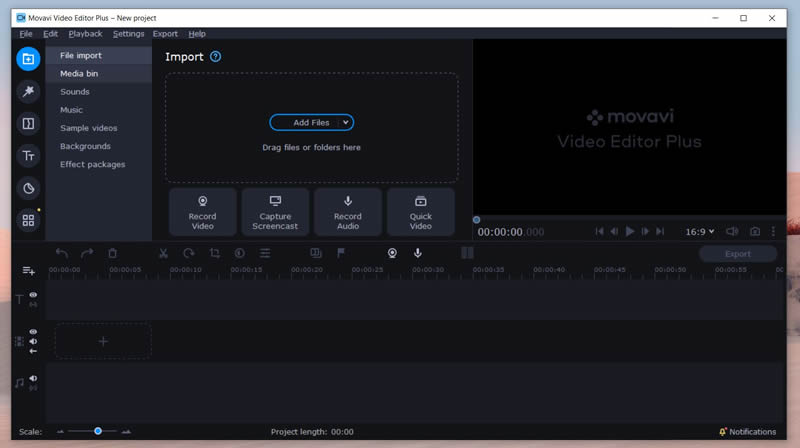Toggle the title track link icon
The height and width of the screenshot is (448, 800).
[x=33, y=305]
